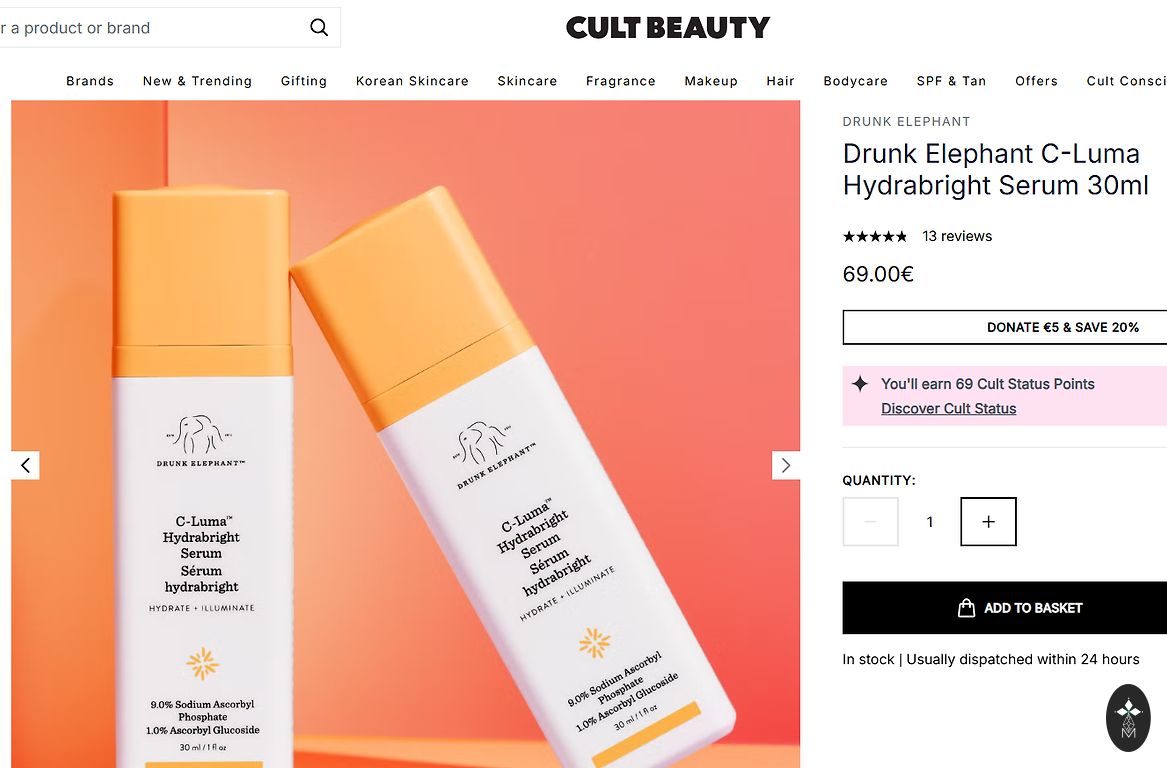Click the search magnifier icon

[319, 28]
